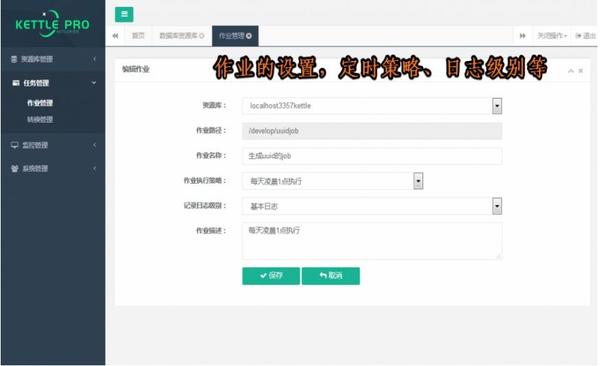This screenshot has height=366, width=600.
Task: Click the 作业路径 field showing /develop/uuidjob
Action: coord(372,131)
